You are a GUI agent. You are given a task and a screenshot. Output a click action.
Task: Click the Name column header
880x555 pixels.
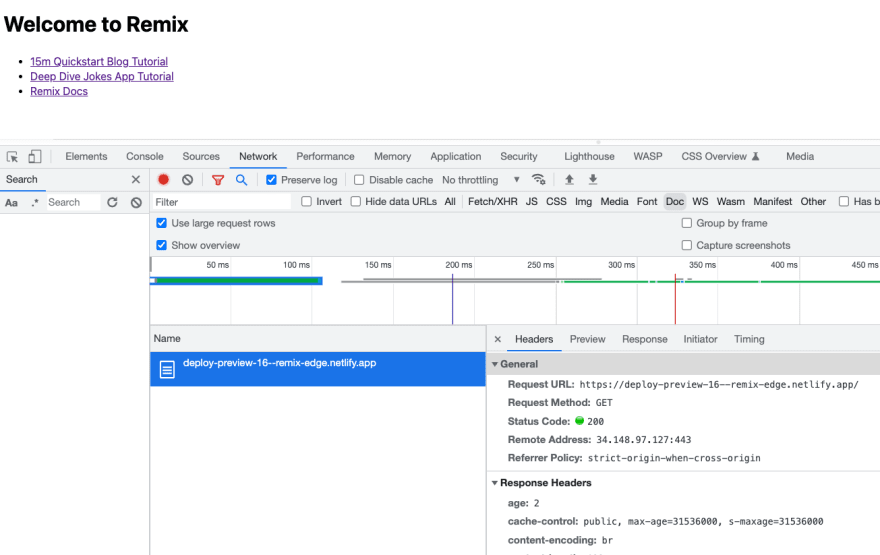(x=318, y=339)
